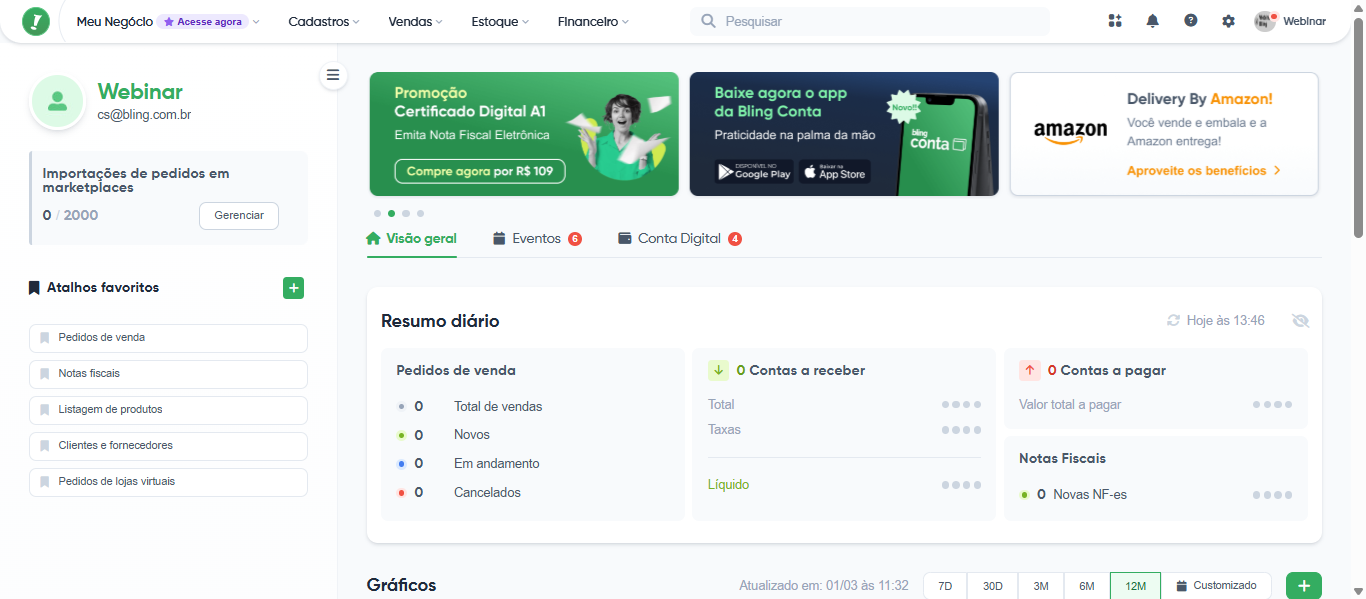
Task: Click the Gerenciar button
Action: pos(239,216)
